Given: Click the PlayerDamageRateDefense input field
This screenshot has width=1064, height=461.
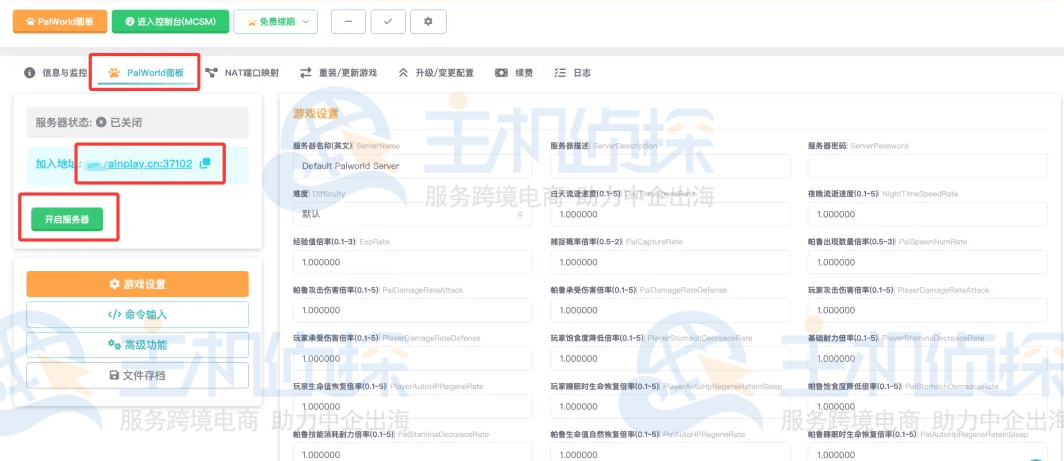Looking at the screenshot, I should [413, 358].
